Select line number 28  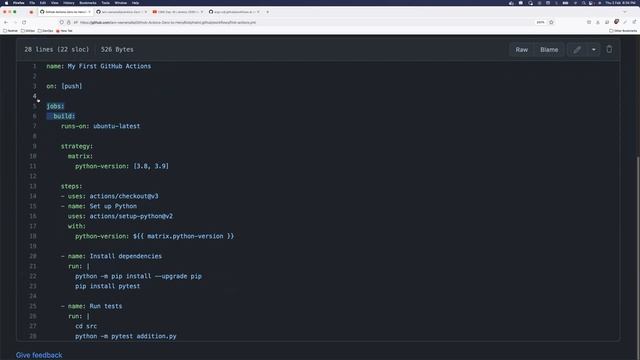(x=33, y=336)
